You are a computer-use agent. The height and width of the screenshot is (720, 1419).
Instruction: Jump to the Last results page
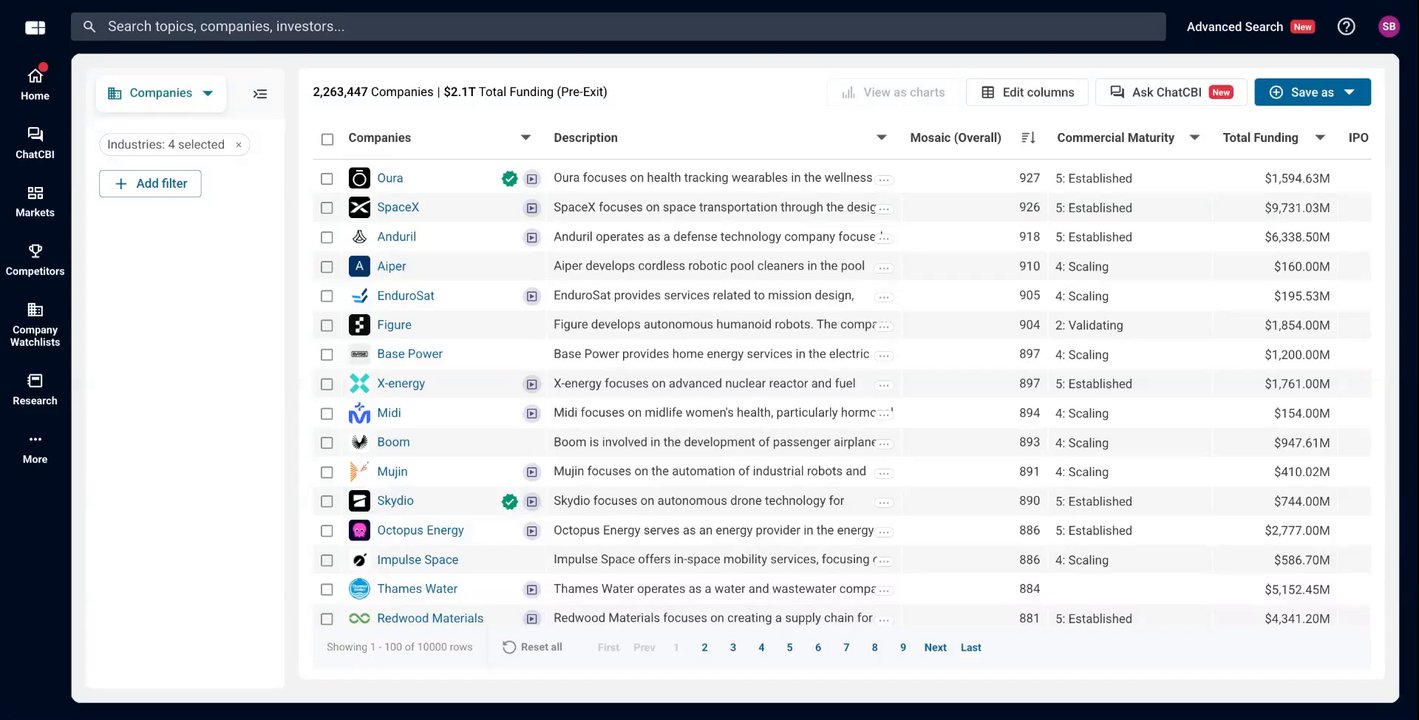point(971,648)
